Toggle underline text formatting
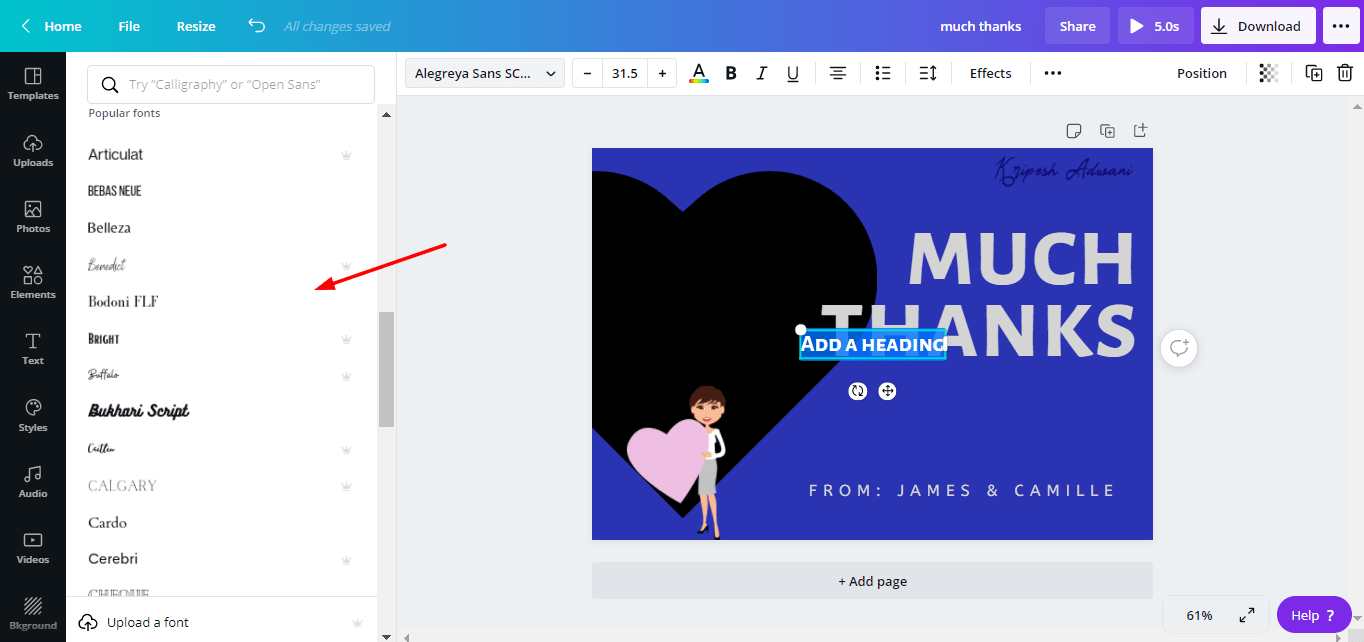The width and height of the screenshot is (1364, 642). click(793, 73)
